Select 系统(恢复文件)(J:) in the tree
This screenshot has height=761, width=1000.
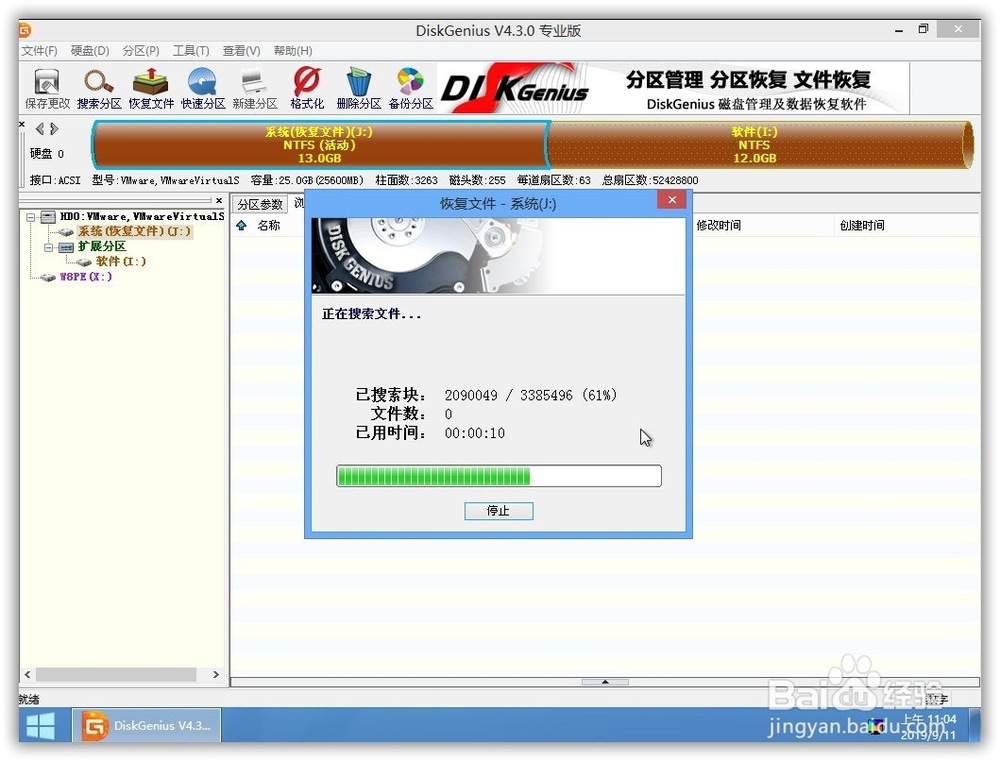pos(134,232)
